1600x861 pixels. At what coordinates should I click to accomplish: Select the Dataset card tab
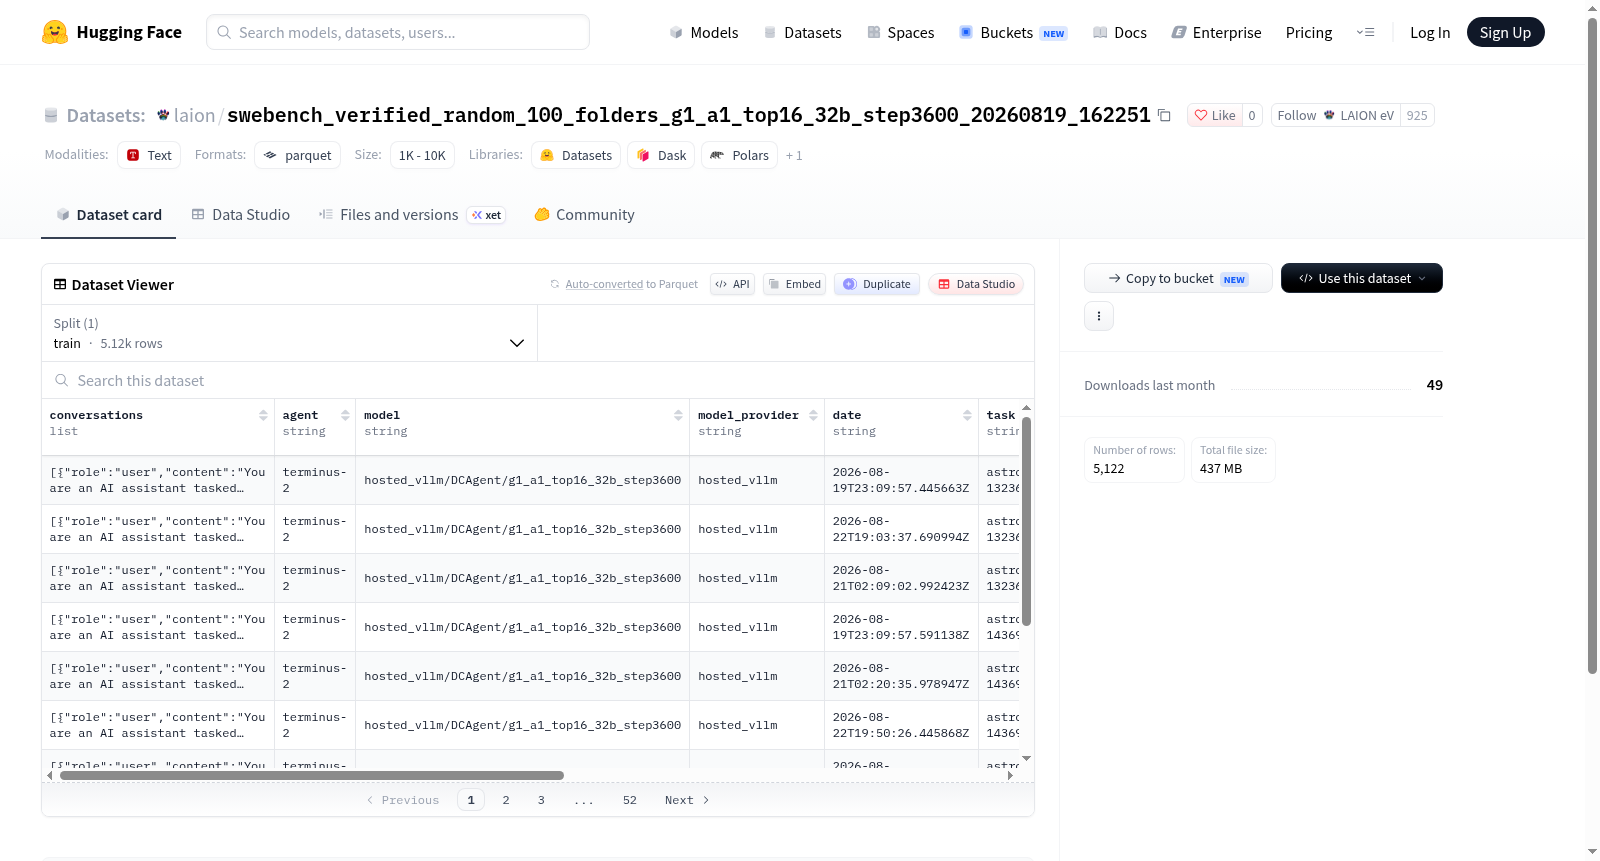pos(109,215)
